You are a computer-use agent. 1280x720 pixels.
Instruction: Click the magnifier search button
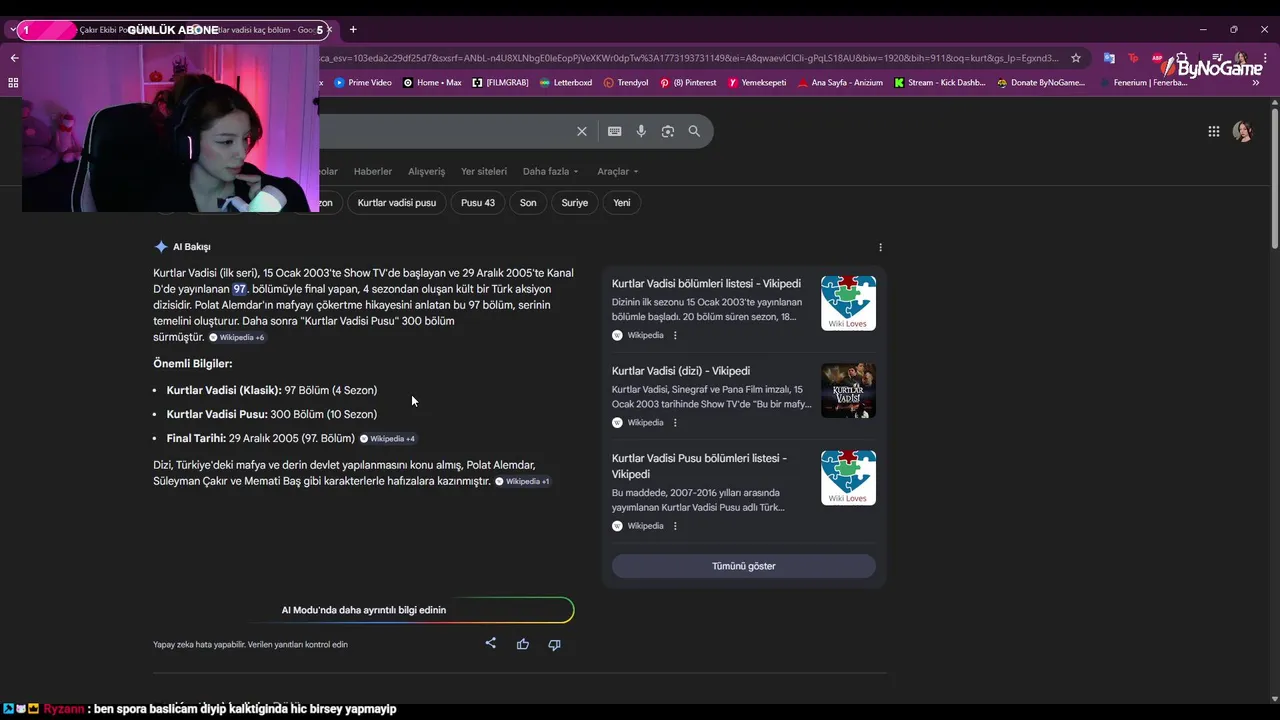pyautogui.click(x=694, y=131)
